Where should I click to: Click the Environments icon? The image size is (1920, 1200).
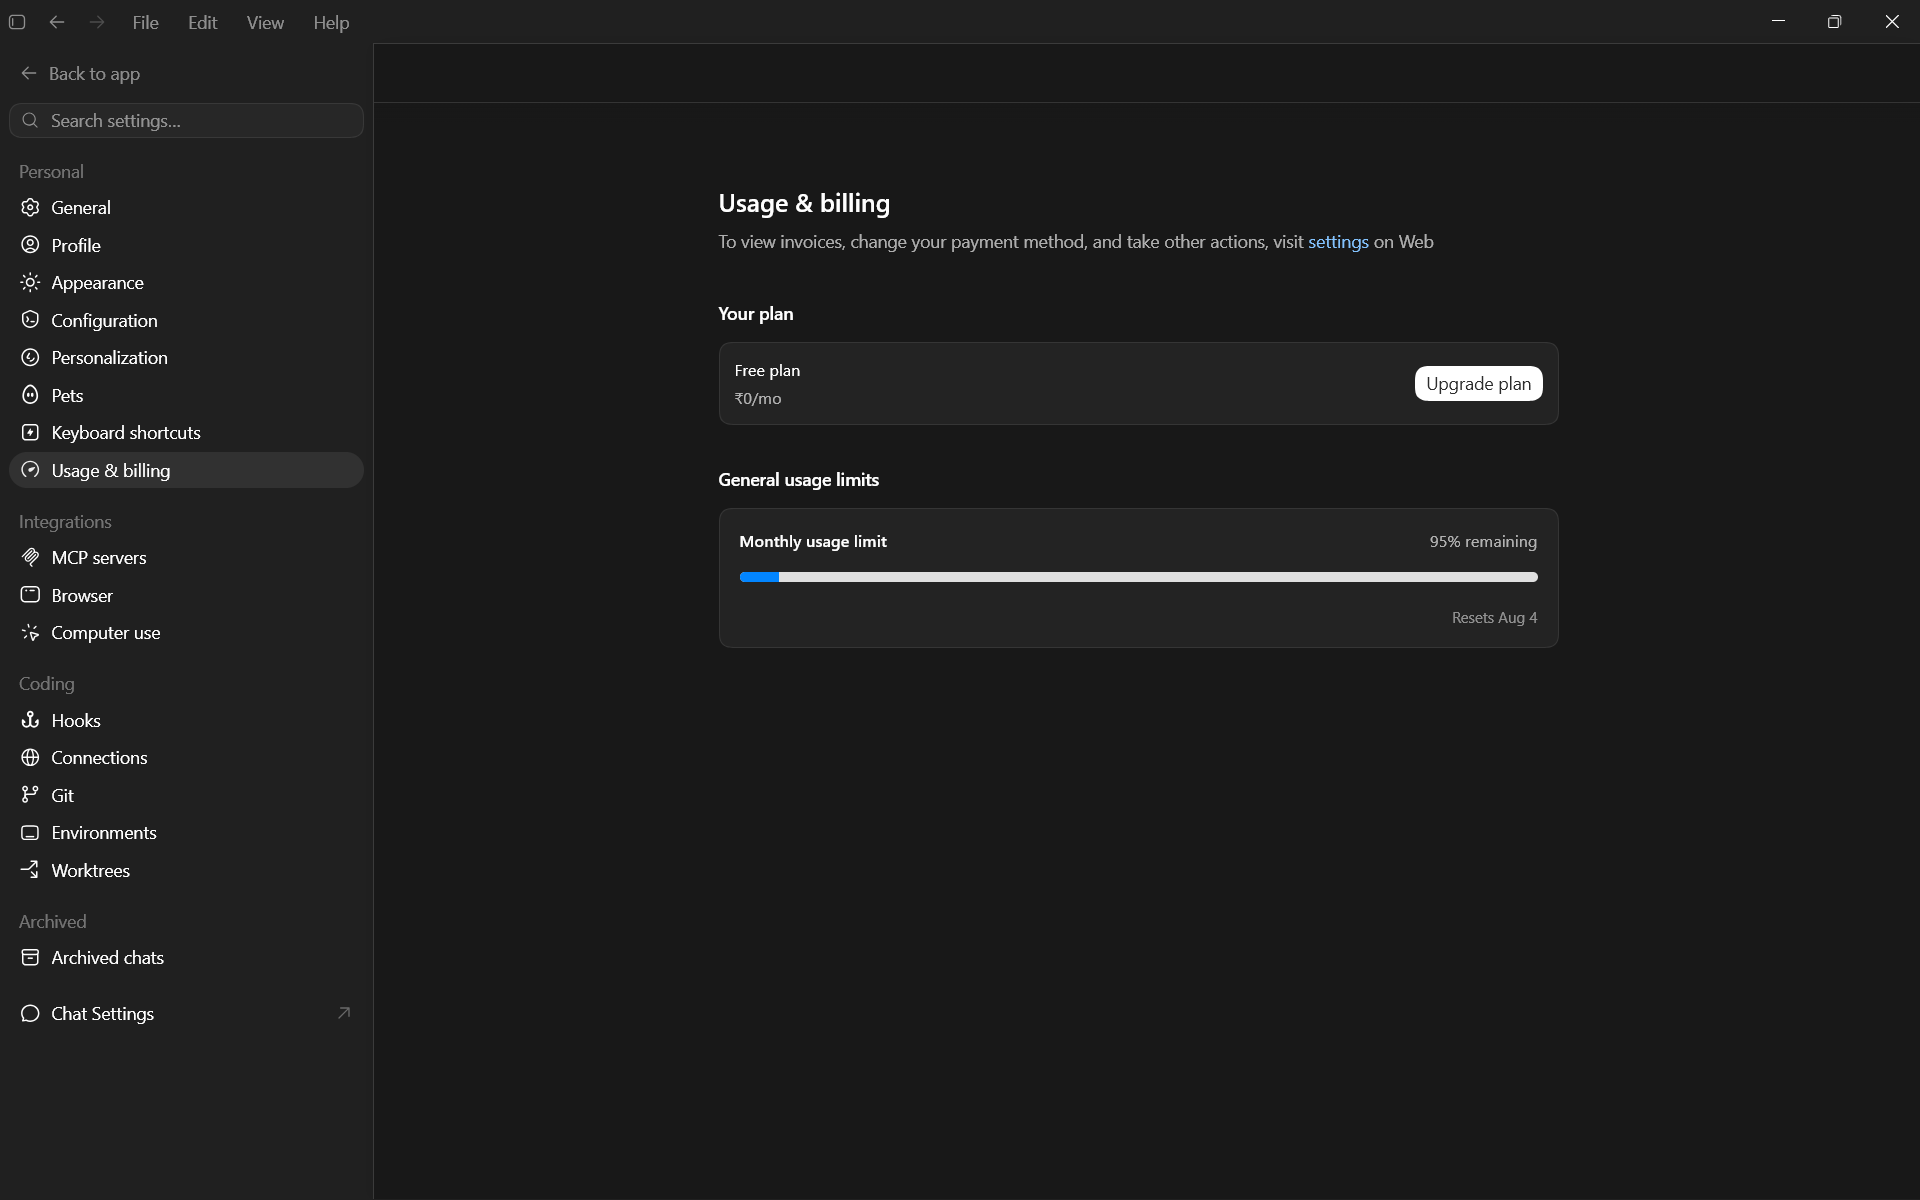pyautogui.click(x=31, y=832)
